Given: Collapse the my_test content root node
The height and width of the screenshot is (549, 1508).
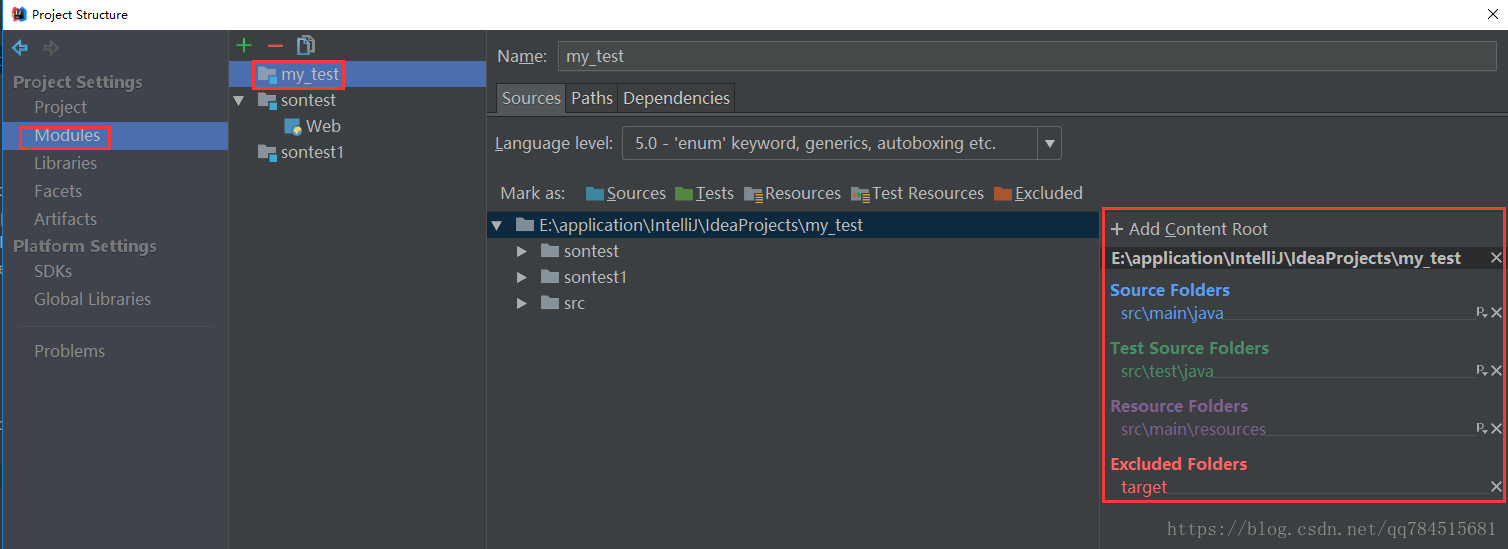Looking at the screenshot, I should tap(496, 225).
